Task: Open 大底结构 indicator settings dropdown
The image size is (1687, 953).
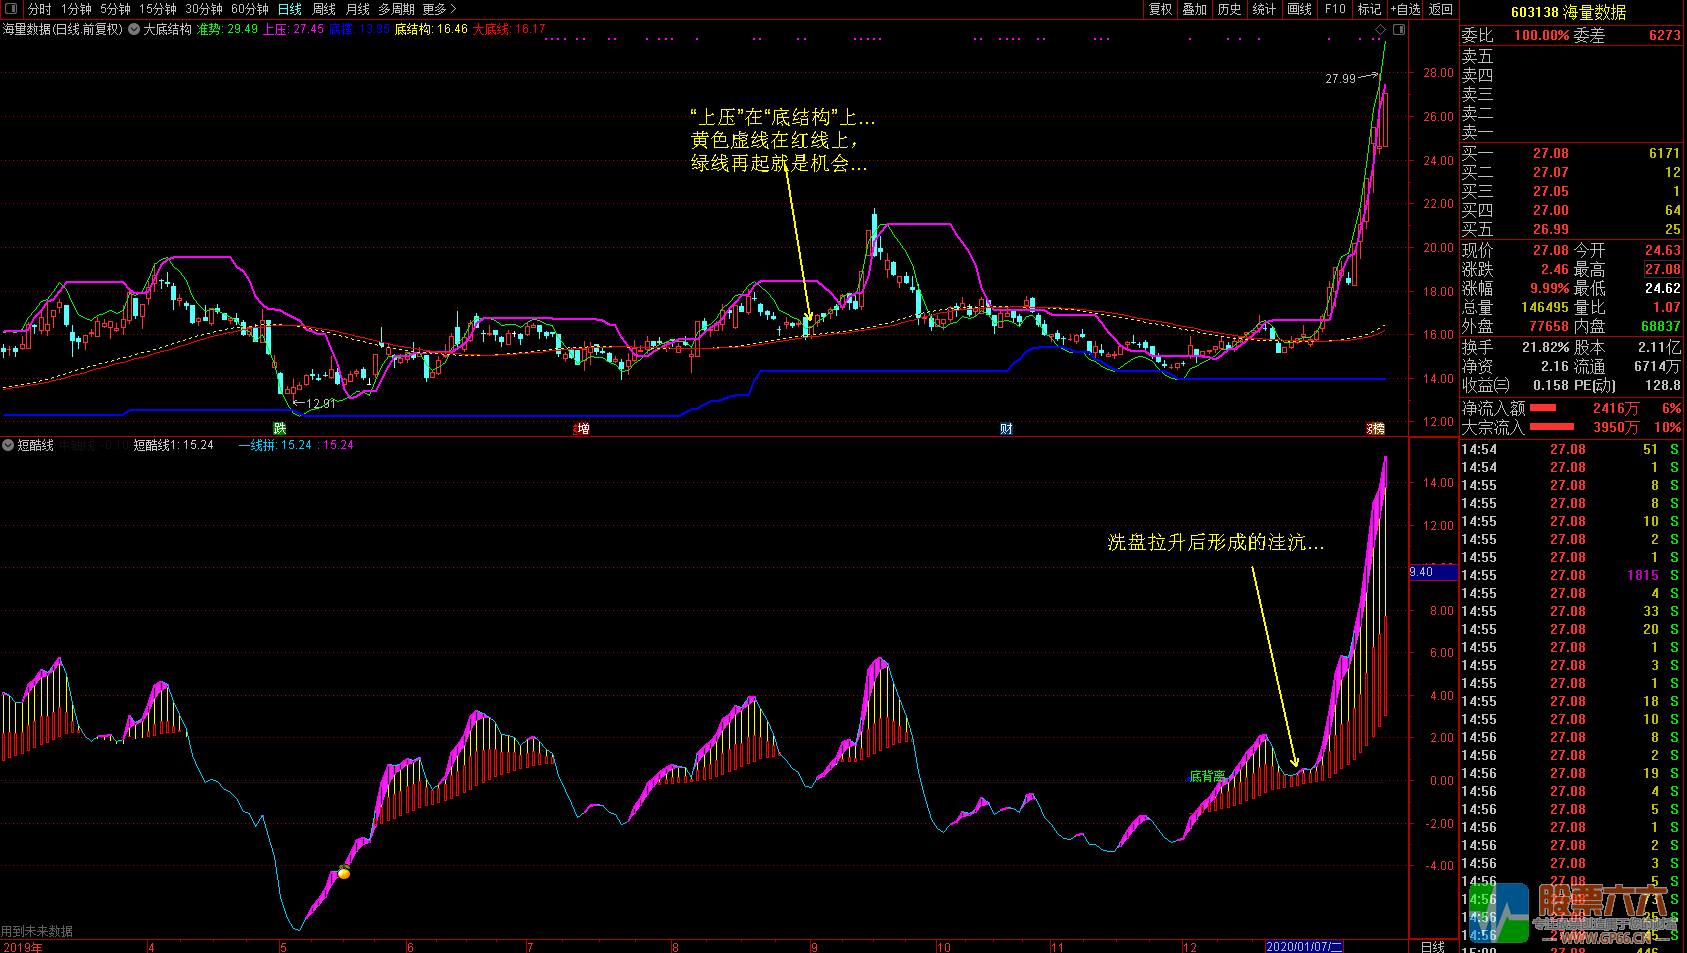Action: pyautogui.click(x=134, y=29)
